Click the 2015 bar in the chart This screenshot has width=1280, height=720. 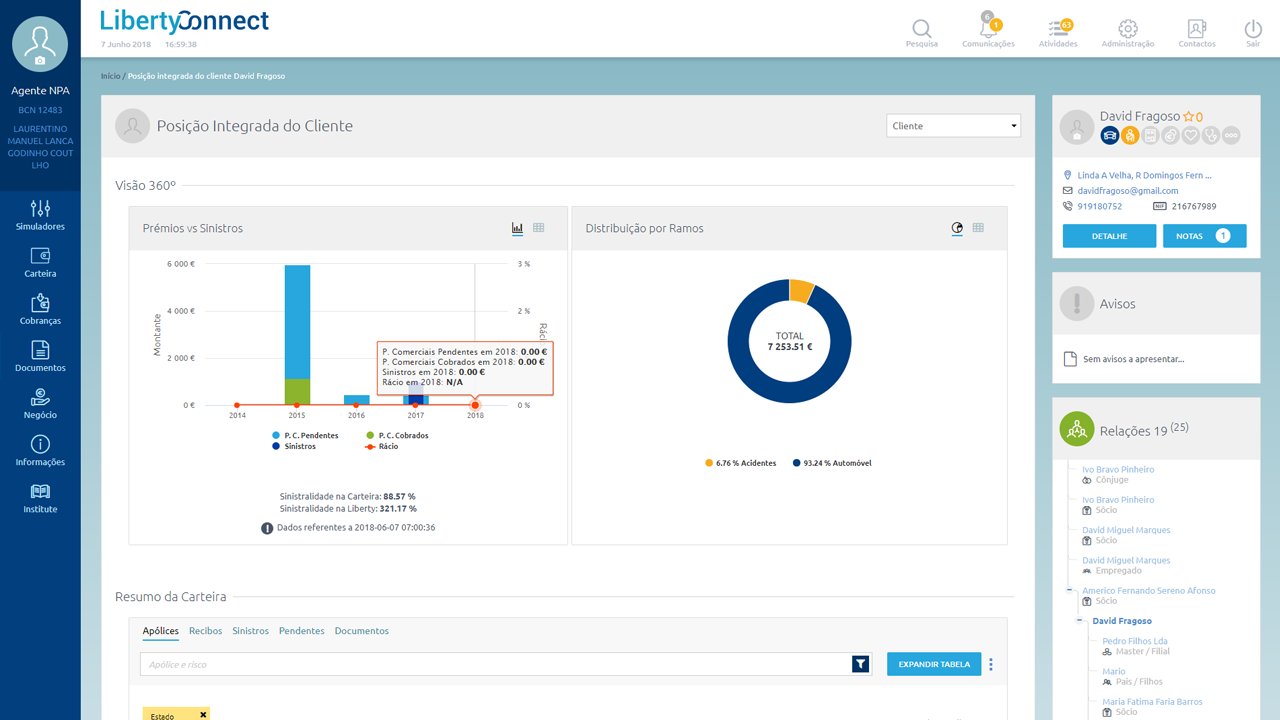tap(297, 335)
